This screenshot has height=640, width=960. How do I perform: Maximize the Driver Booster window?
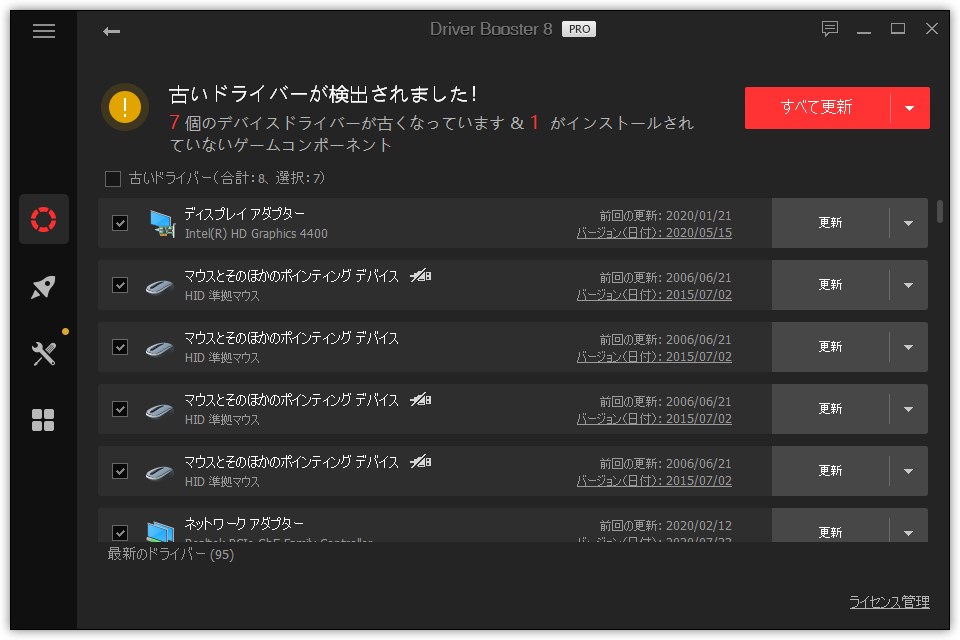[x=898, y=29]
